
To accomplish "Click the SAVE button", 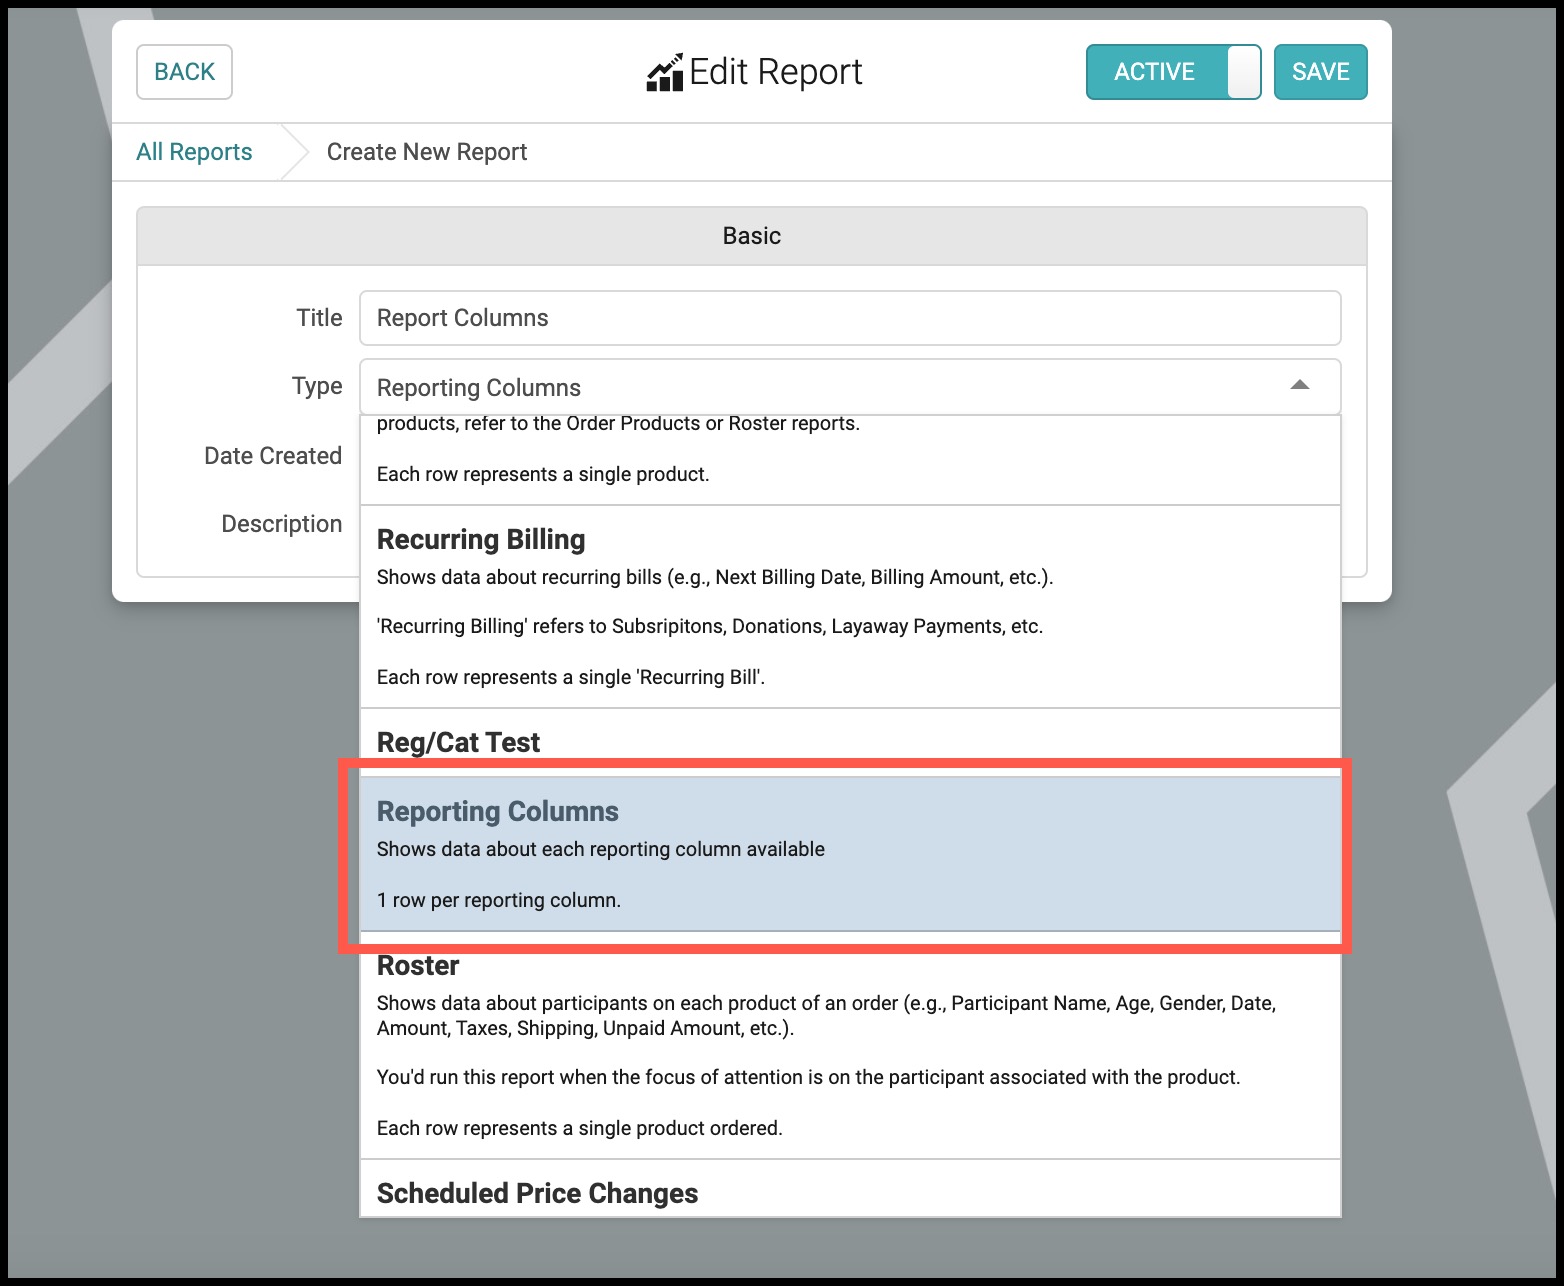I will pos(1320,72).
